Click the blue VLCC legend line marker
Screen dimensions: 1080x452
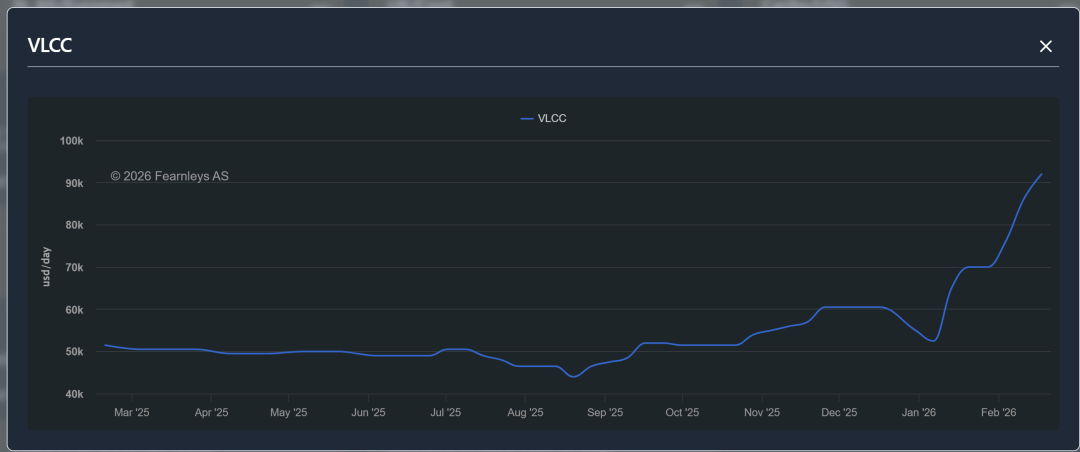[527, 118]
